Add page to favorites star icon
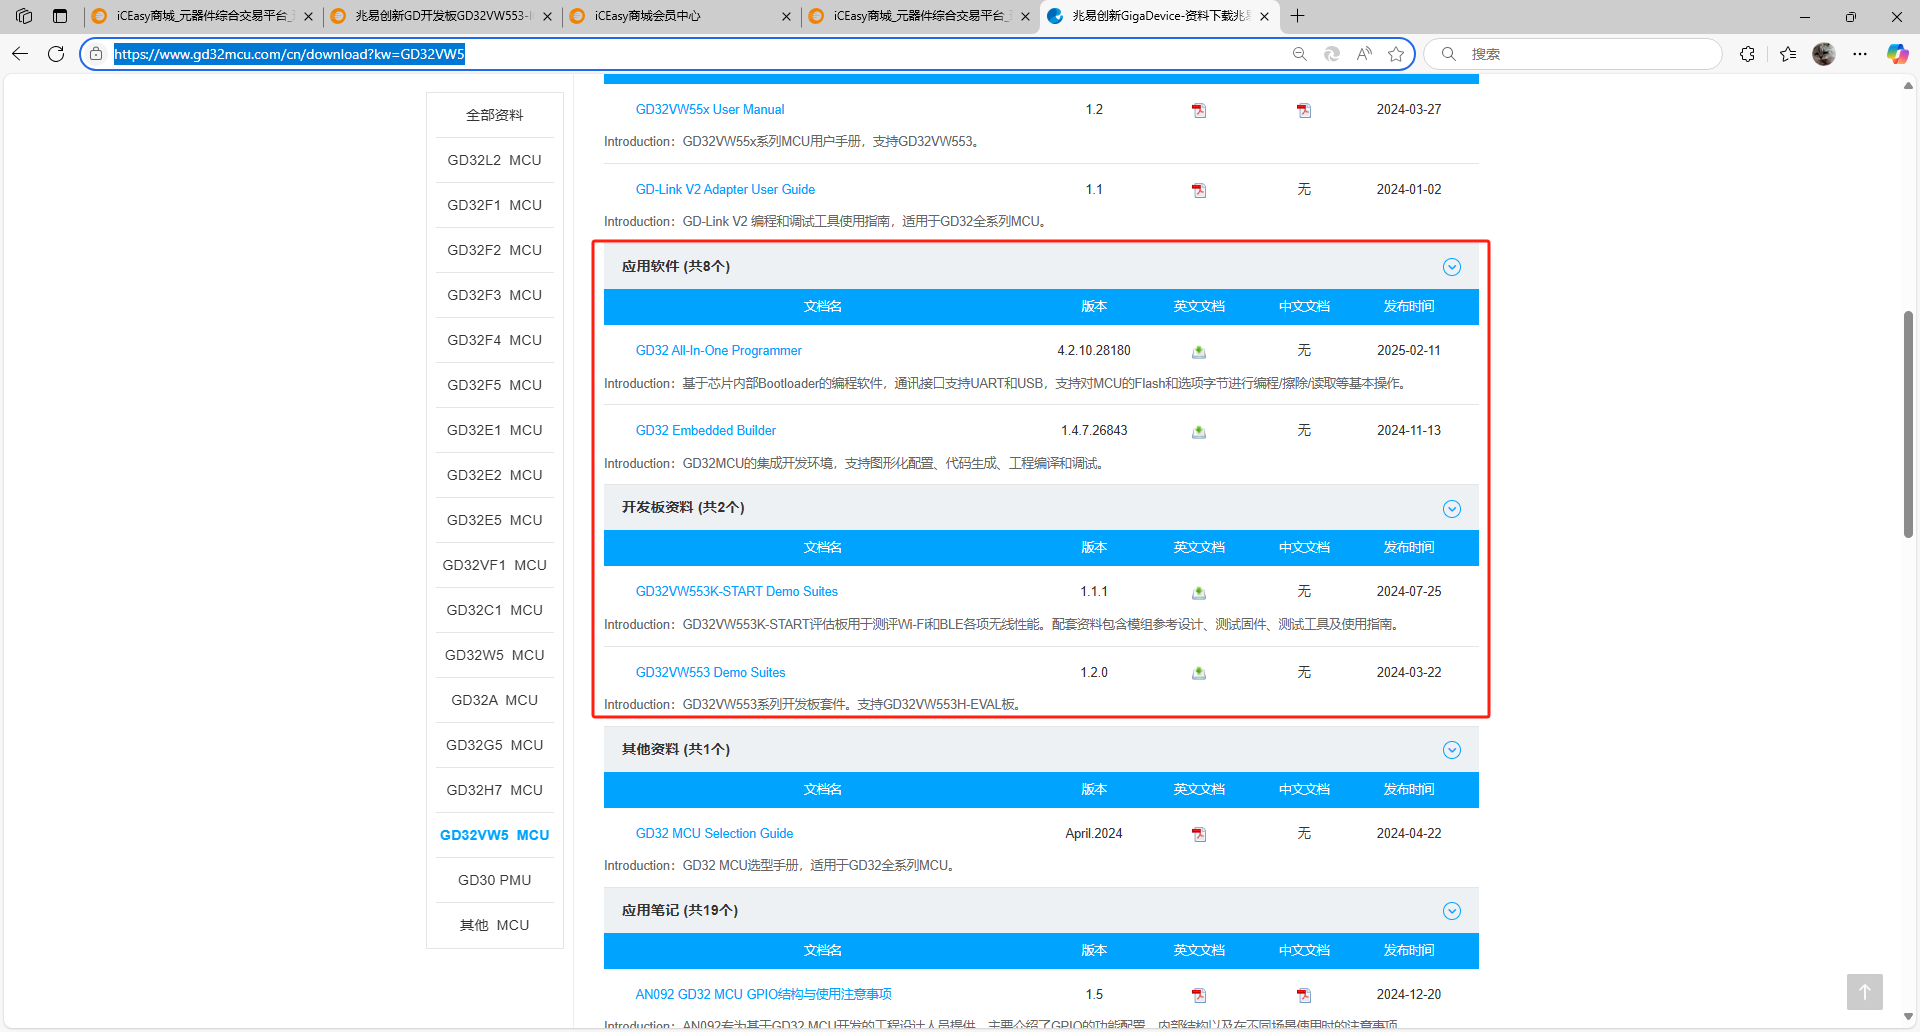1920x1032 pixels. pyautogui.click(x=1396, y=54)
